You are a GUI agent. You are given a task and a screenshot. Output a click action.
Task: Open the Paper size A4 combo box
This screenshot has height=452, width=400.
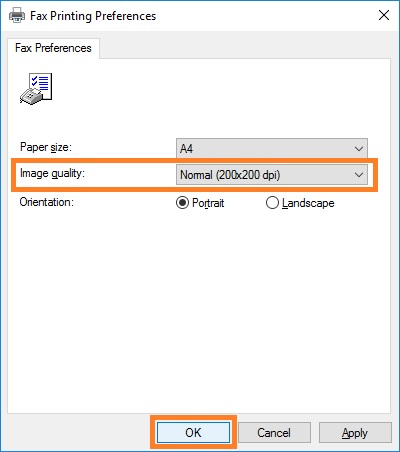click(272, 148)
